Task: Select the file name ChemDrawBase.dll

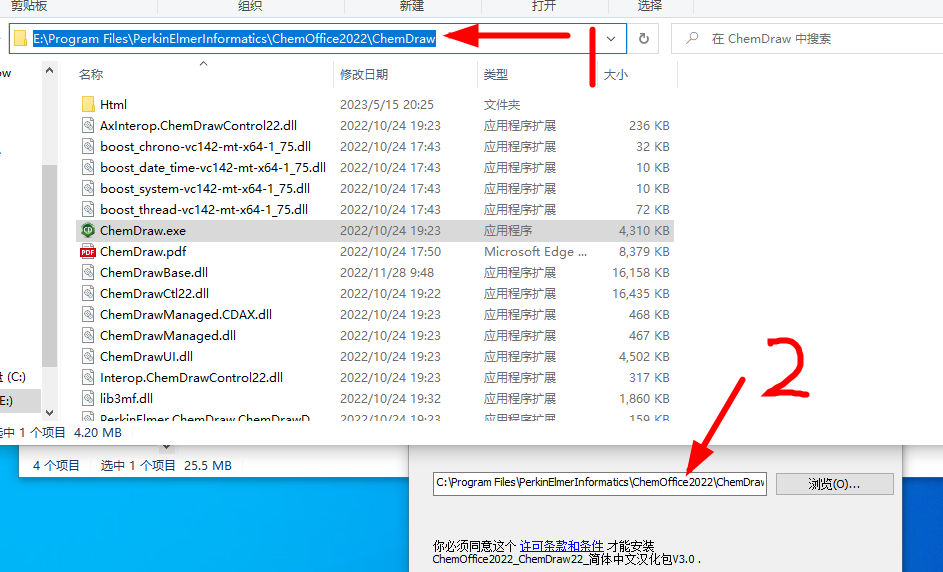Action: [x=154, y=272]
